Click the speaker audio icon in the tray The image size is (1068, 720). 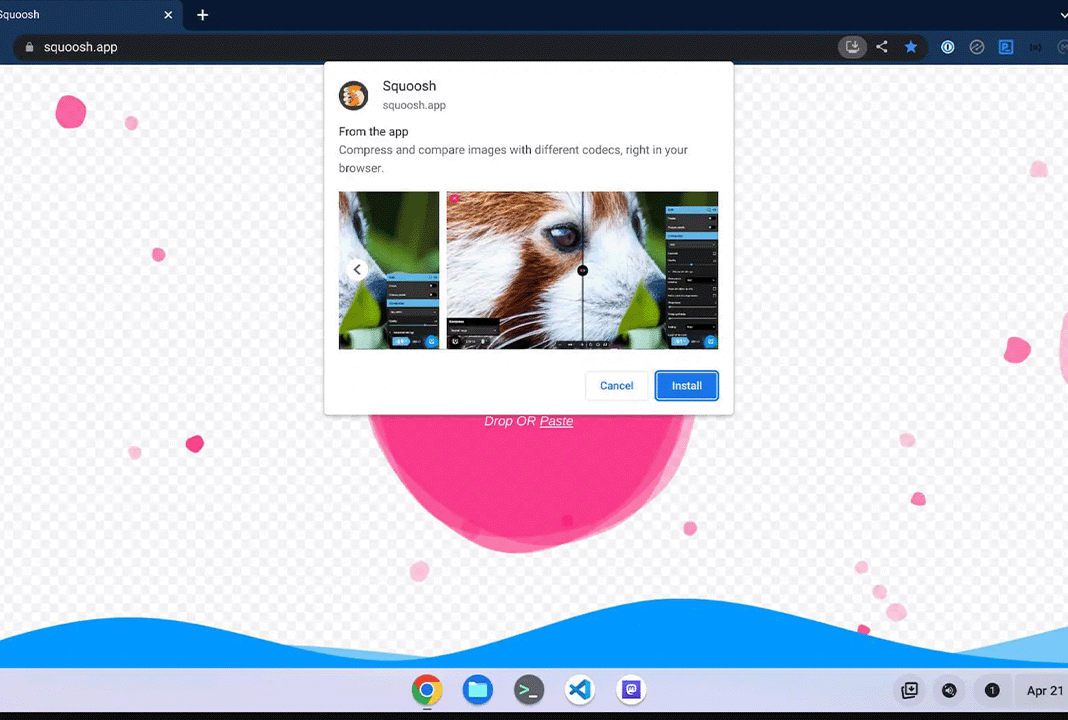click(x=949, y=691)
